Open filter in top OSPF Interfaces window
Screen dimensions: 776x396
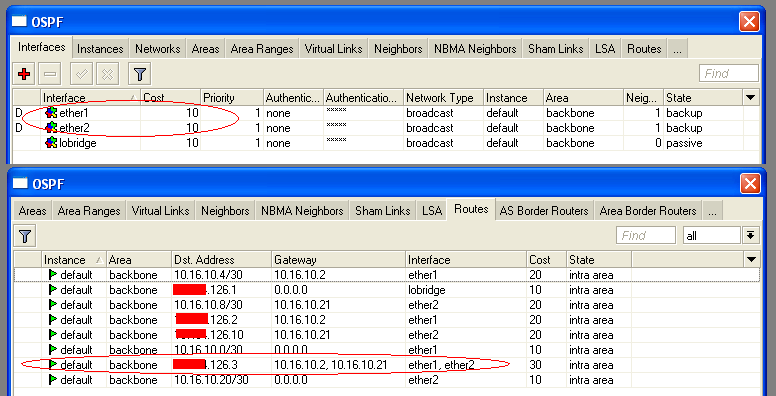coord(140,74)
